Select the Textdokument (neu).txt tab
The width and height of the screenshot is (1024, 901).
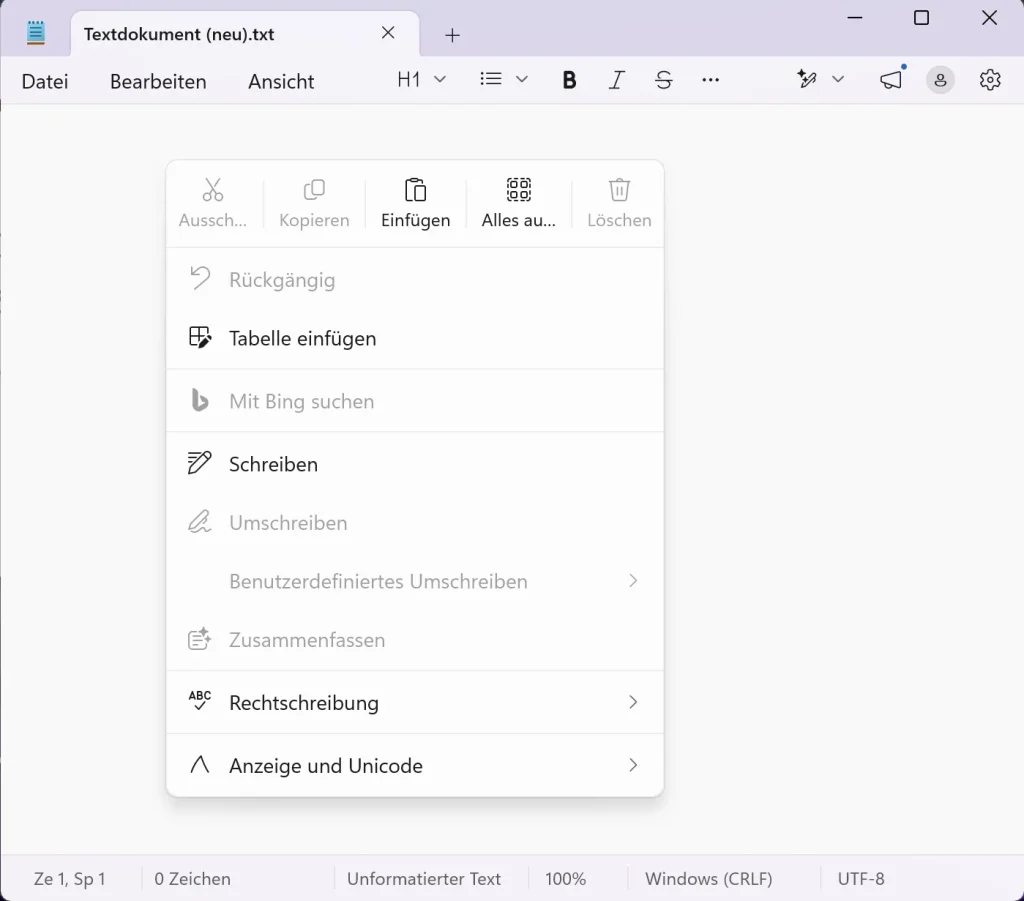245,34
